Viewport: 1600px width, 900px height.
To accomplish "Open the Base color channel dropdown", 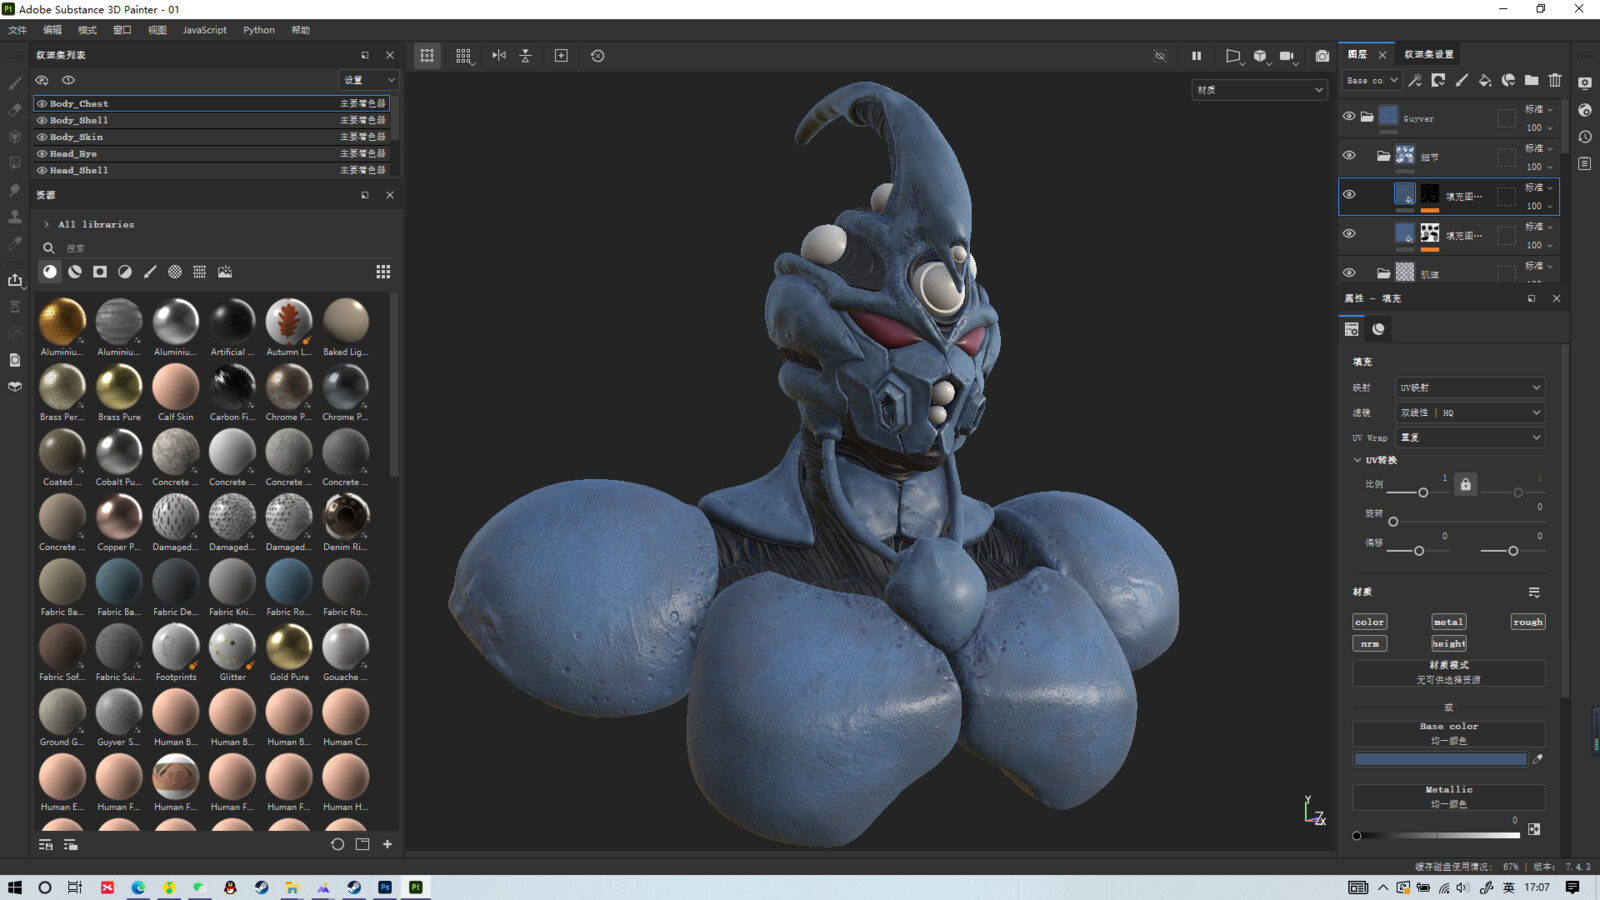I will click(1371, 80).
